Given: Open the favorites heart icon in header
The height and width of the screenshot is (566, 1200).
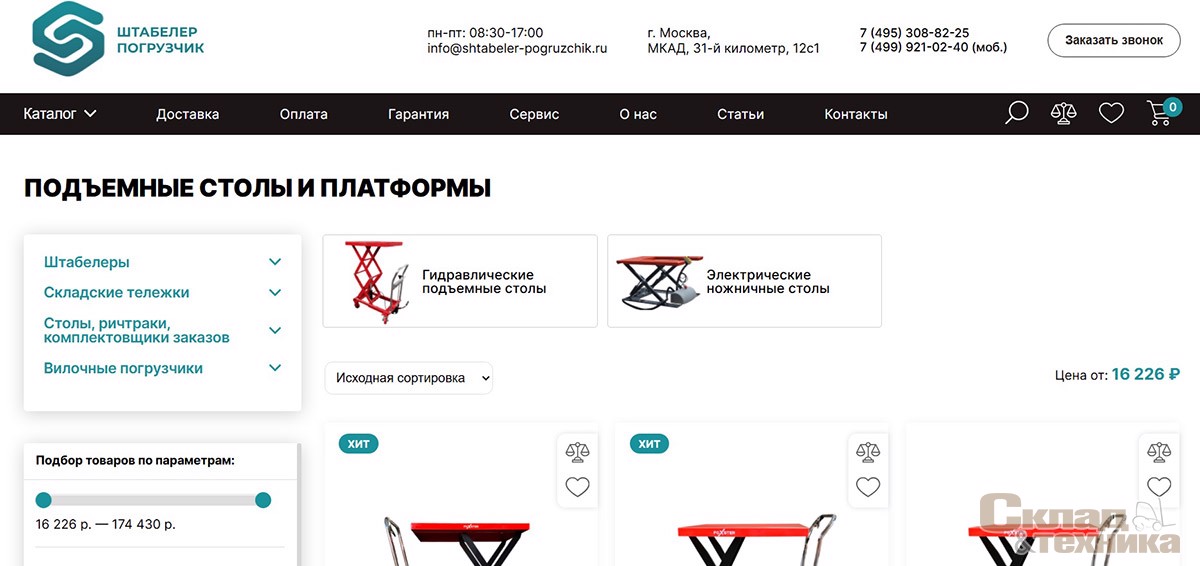Looking at the screenshot, I should coord(1111,114).
